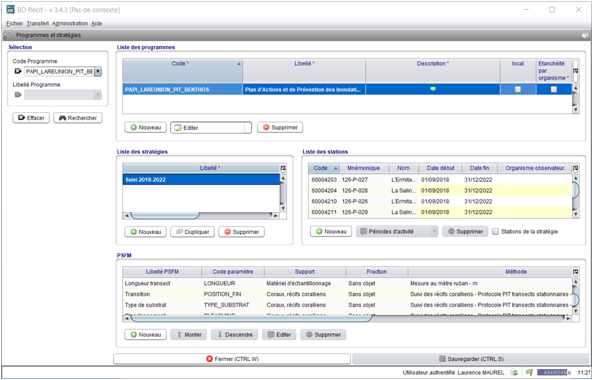The image size is (593, 380).
Task: Select station row 60004204
Action: pos(441,191)
